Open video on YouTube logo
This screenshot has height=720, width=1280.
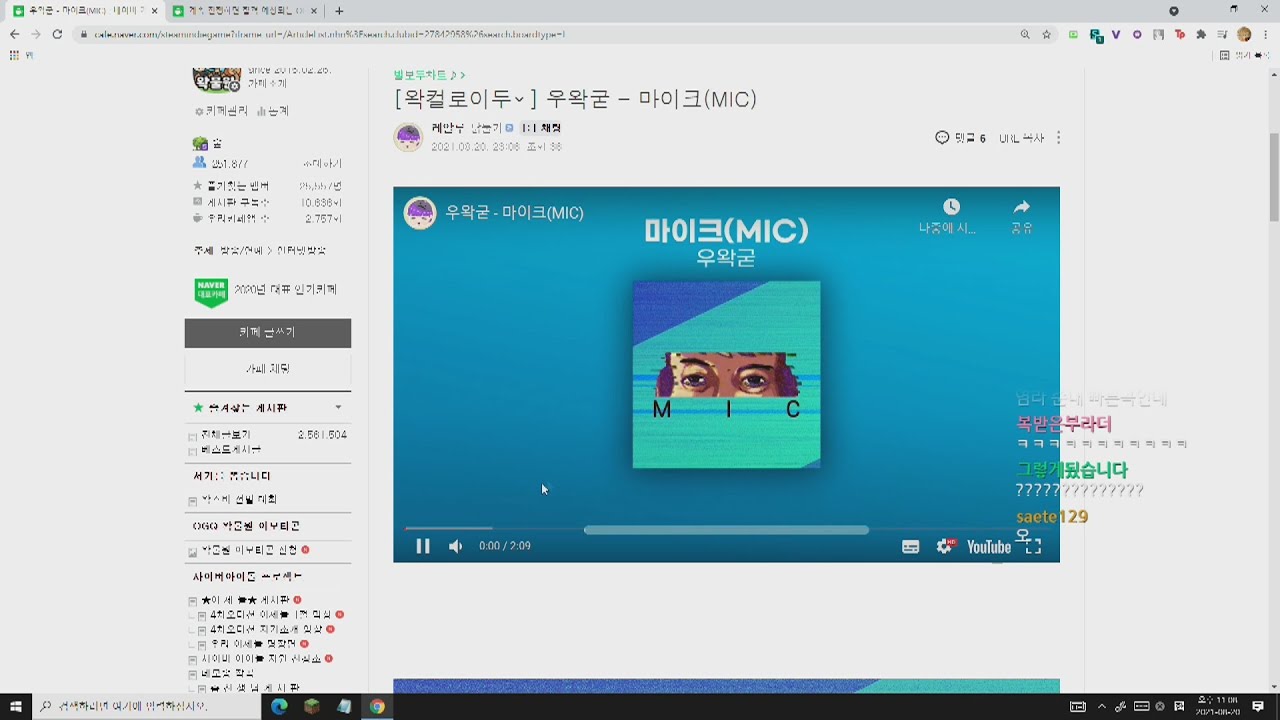click(x=989, y=547)
